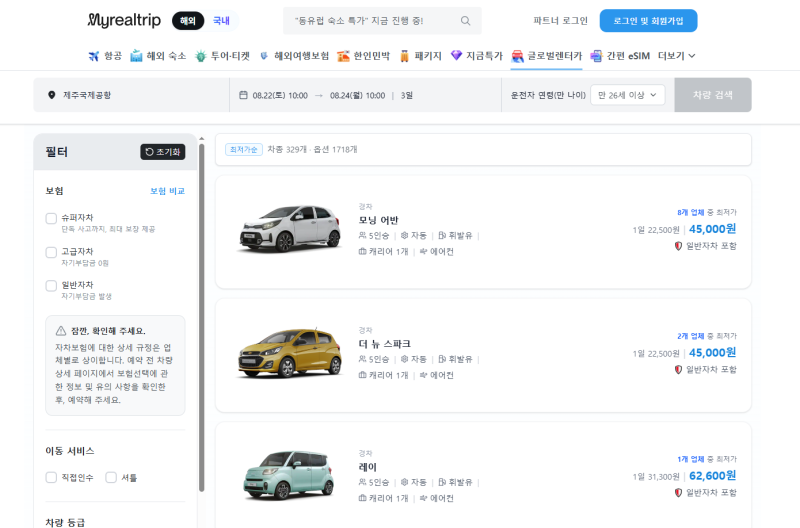The width and height of the screenshot is (800, 528).
Task: Click the red car icon for 글로벌렌터카
Action: point(517,56)
